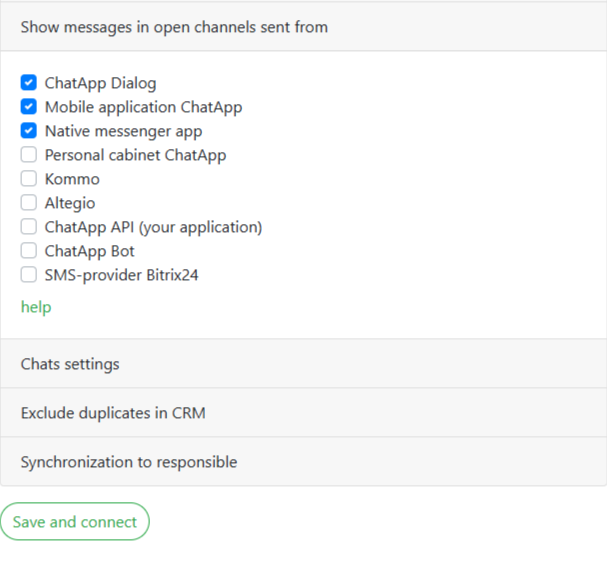This screenshot has width=607, height=561.
Task: Check the Kommo checkbox
Action: click(x=29, y=179)
